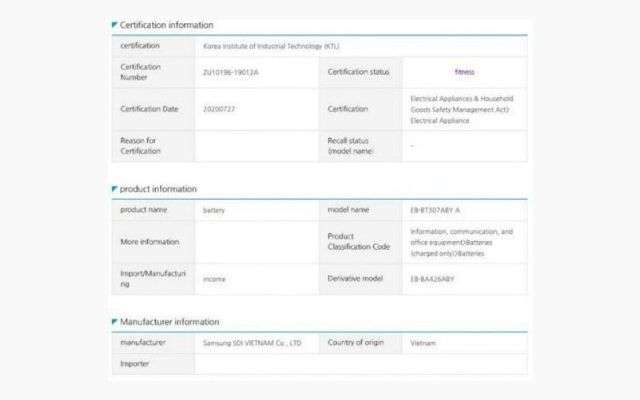Click the model name EB-BT307ABY A
Screen dimensions: 640x400
pos(435,210)
